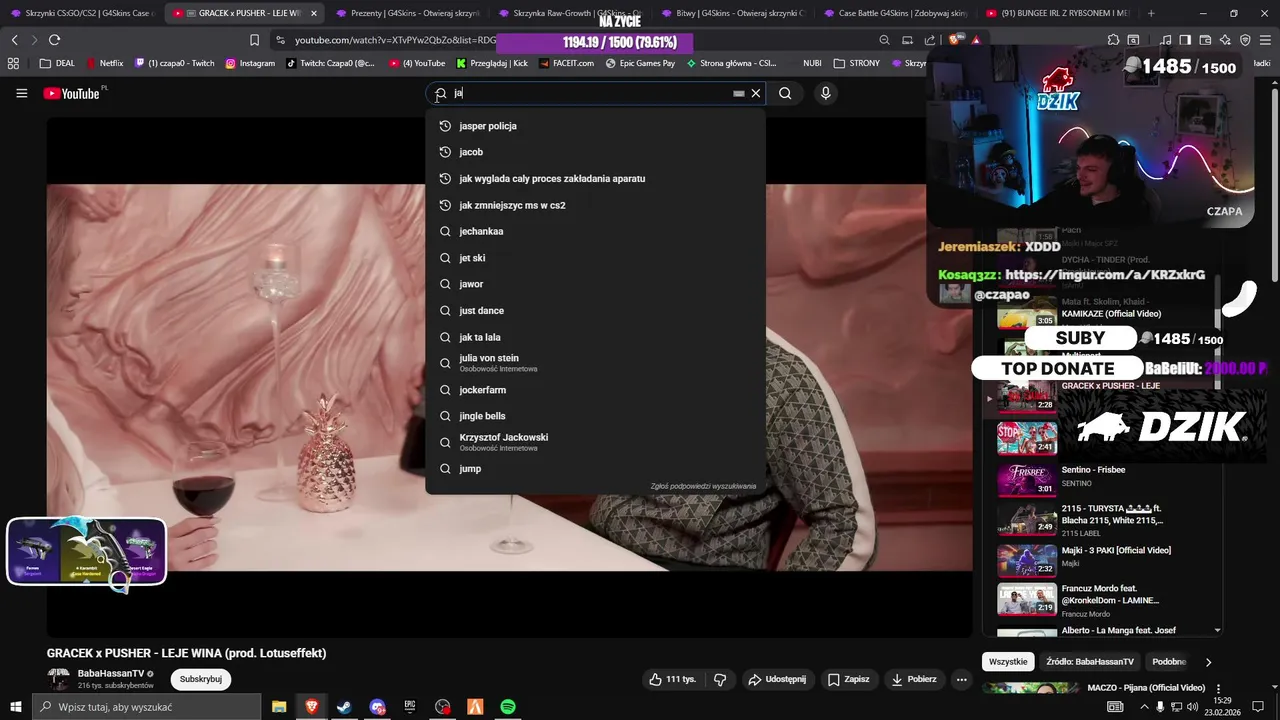
Task: Open options for MACZO - Pijana video
Action: (1218, 689)
